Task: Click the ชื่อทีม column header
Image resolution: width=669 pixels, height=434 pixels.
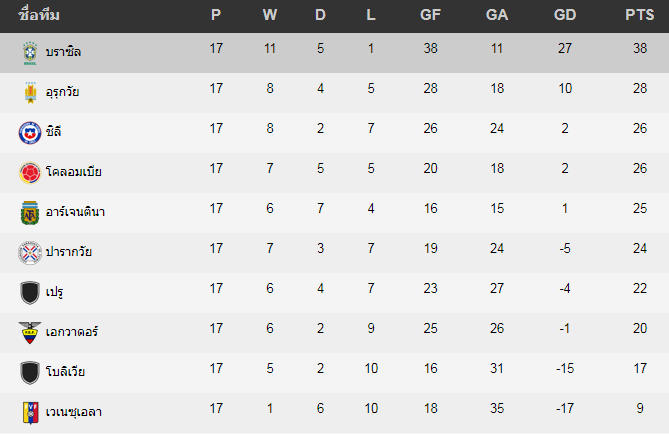Action: click(x=38, y=15)
